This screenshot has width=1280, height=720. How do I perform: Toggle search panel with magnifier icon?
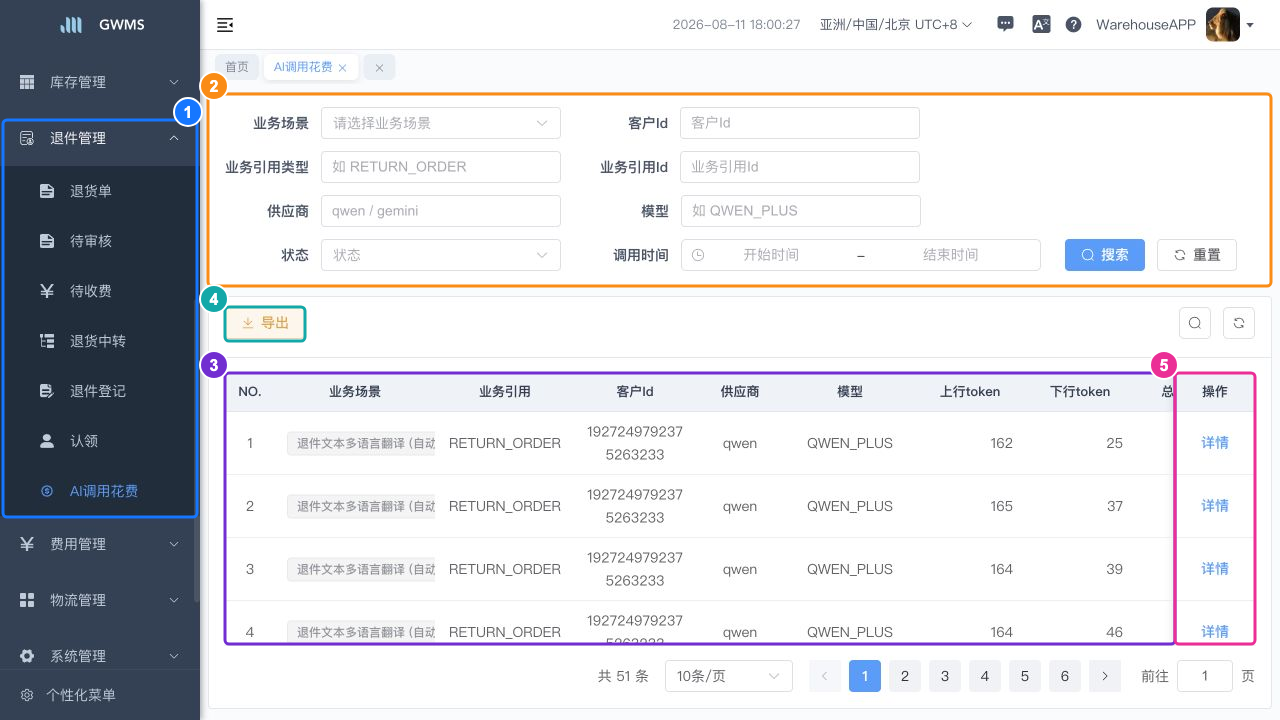coord(1195,323)
